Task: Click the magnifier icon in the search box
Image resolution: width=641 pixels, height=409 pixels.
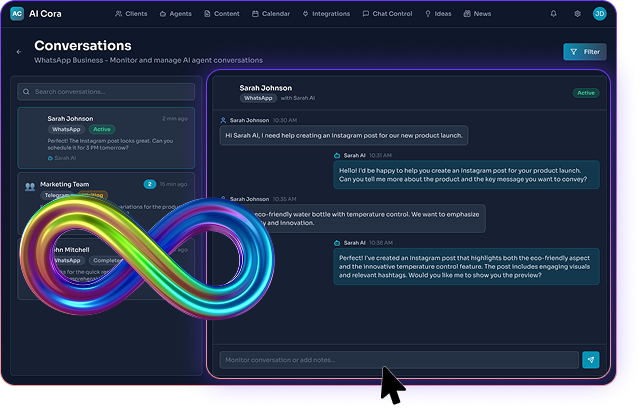Action: [28, 91]
